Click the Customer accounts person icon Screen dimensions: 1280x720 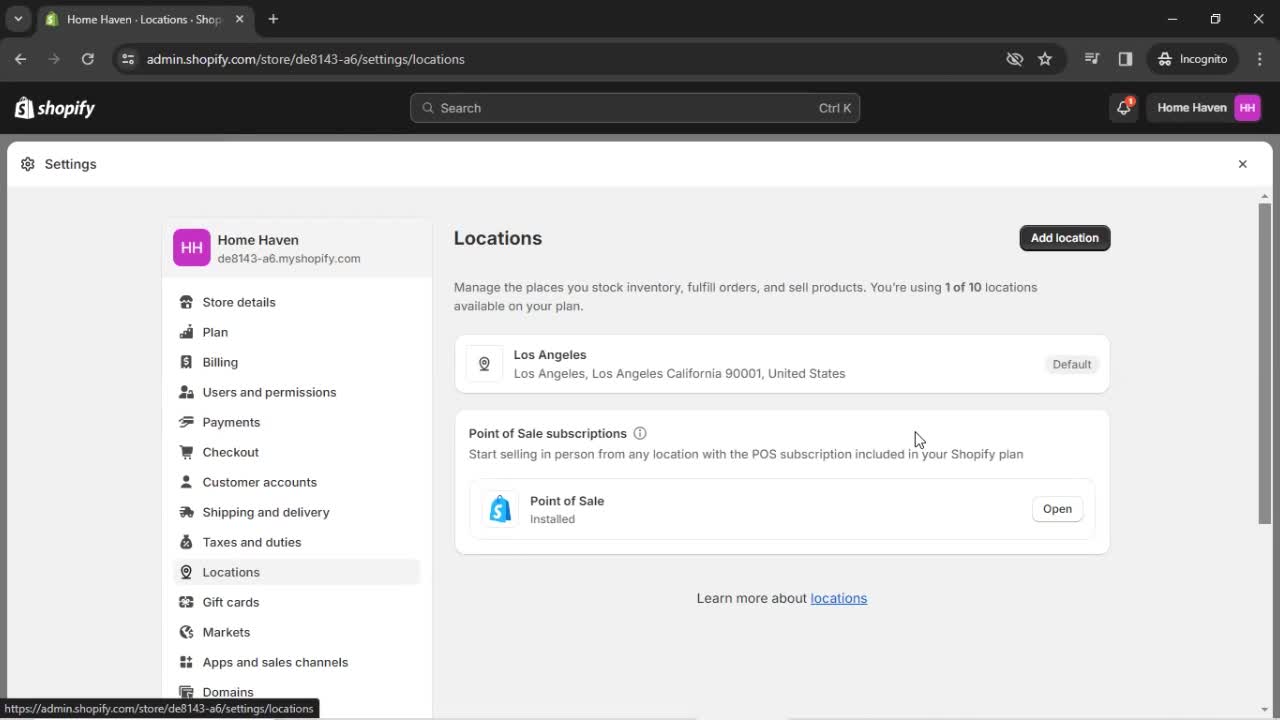[x=186, y=482]
